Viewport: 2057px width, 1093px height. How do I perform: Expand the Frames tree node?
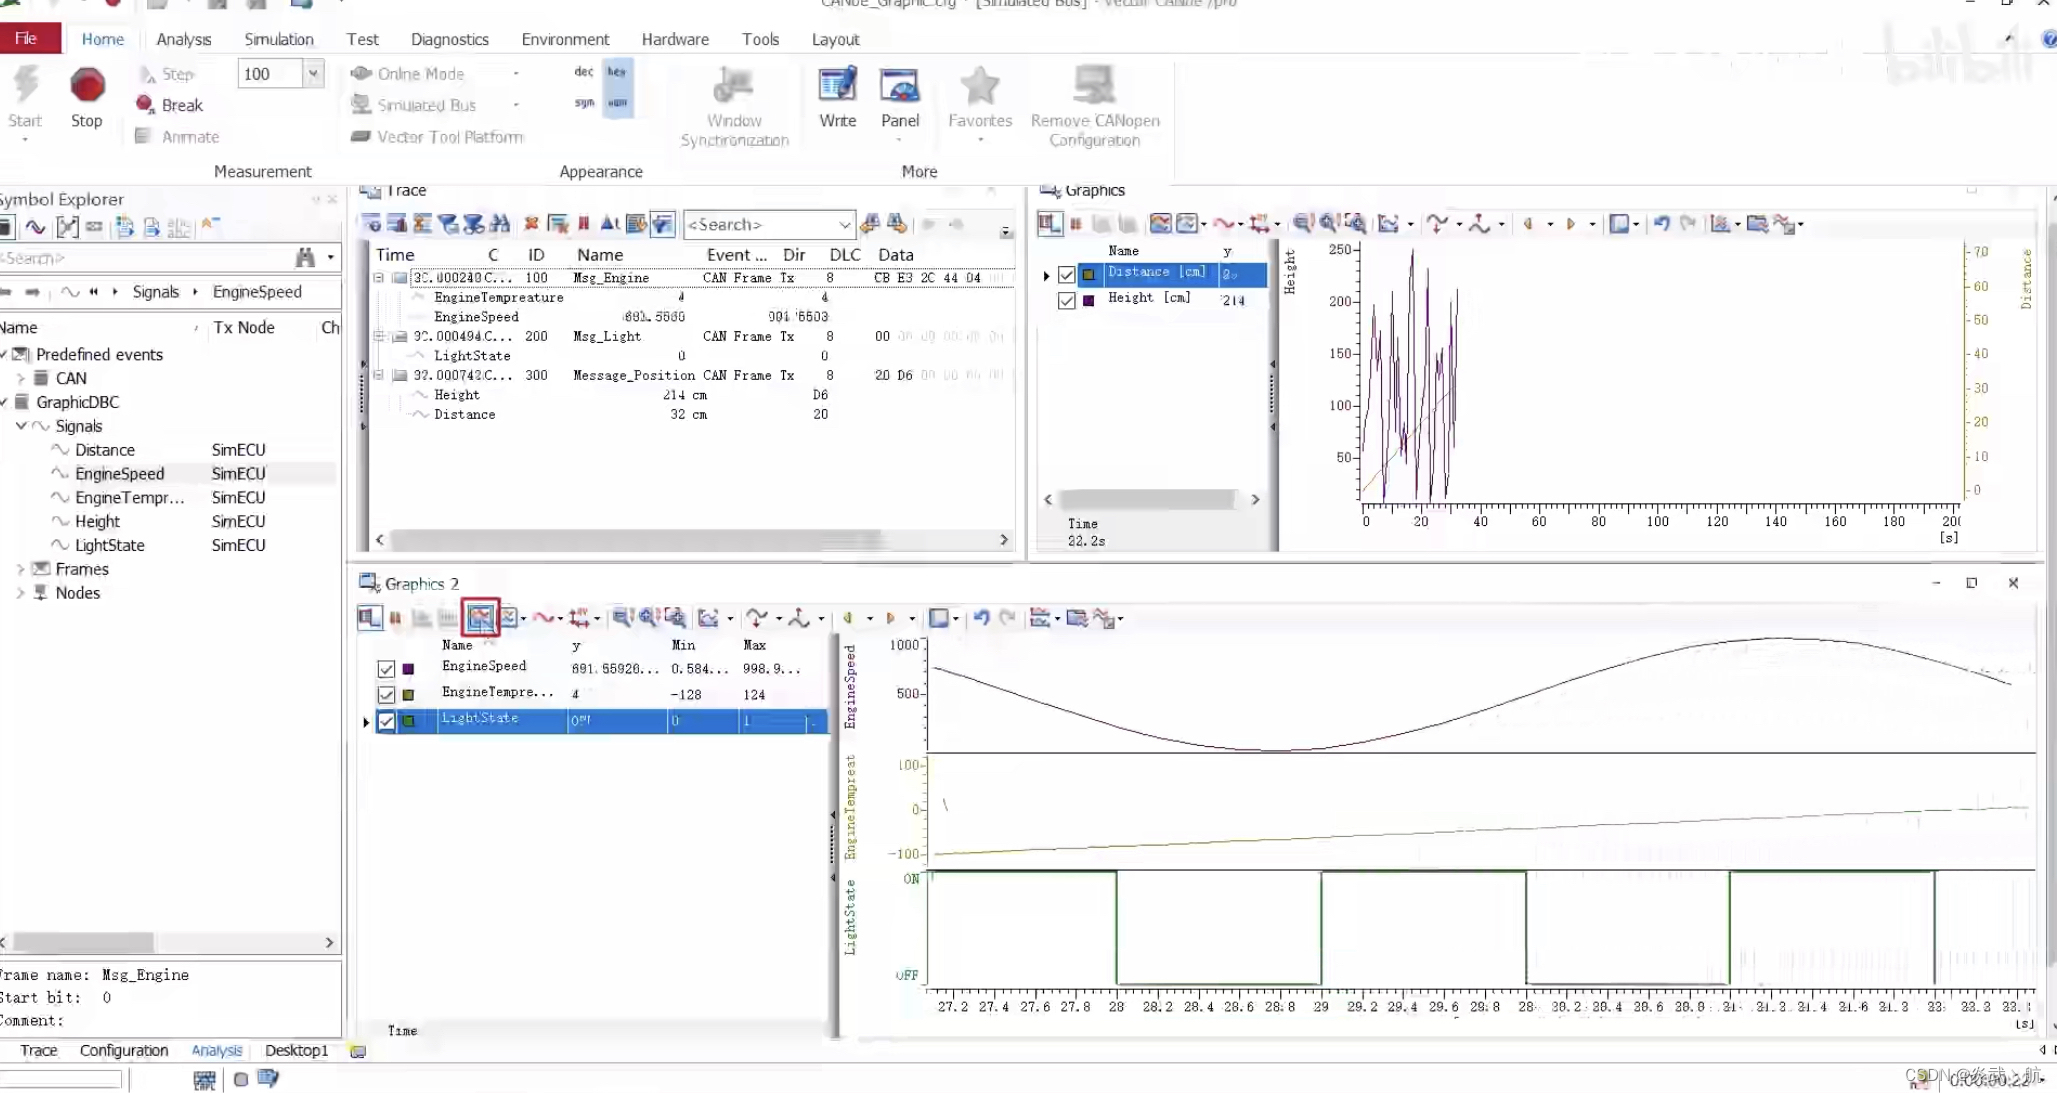point(20,569)
